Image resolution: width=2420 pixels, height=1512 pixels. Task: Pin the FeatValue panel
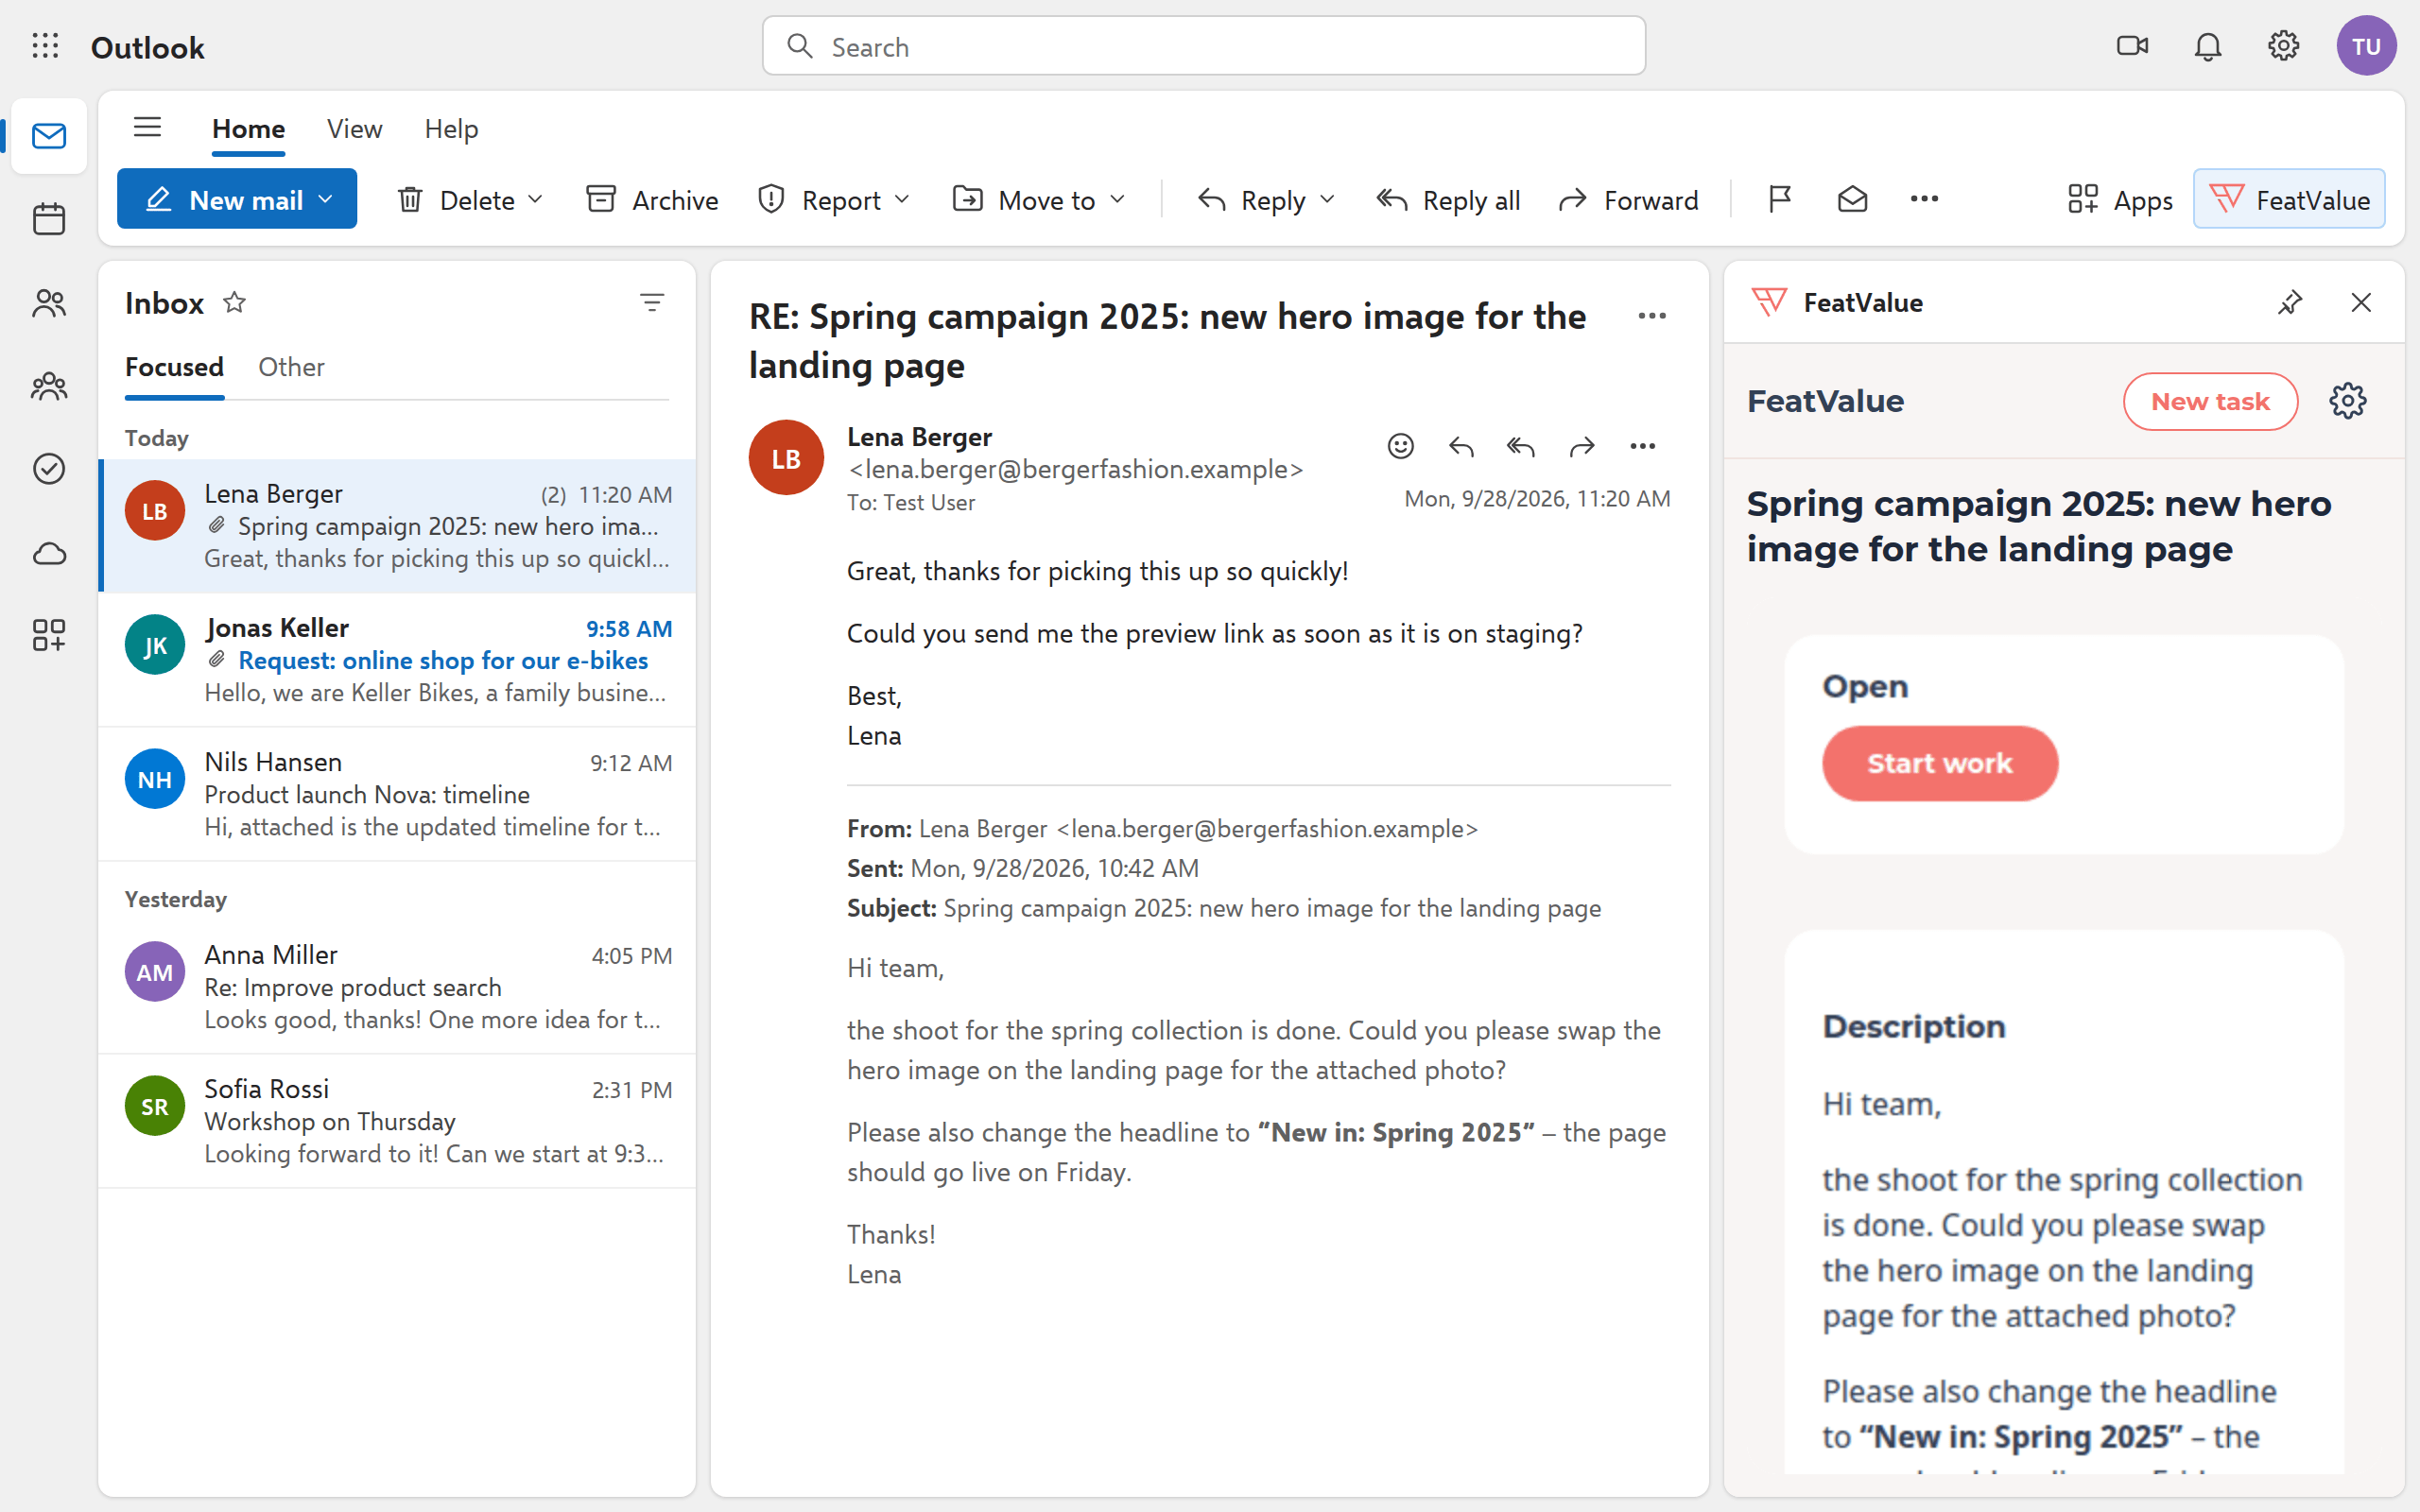(x=2290, y=302)
